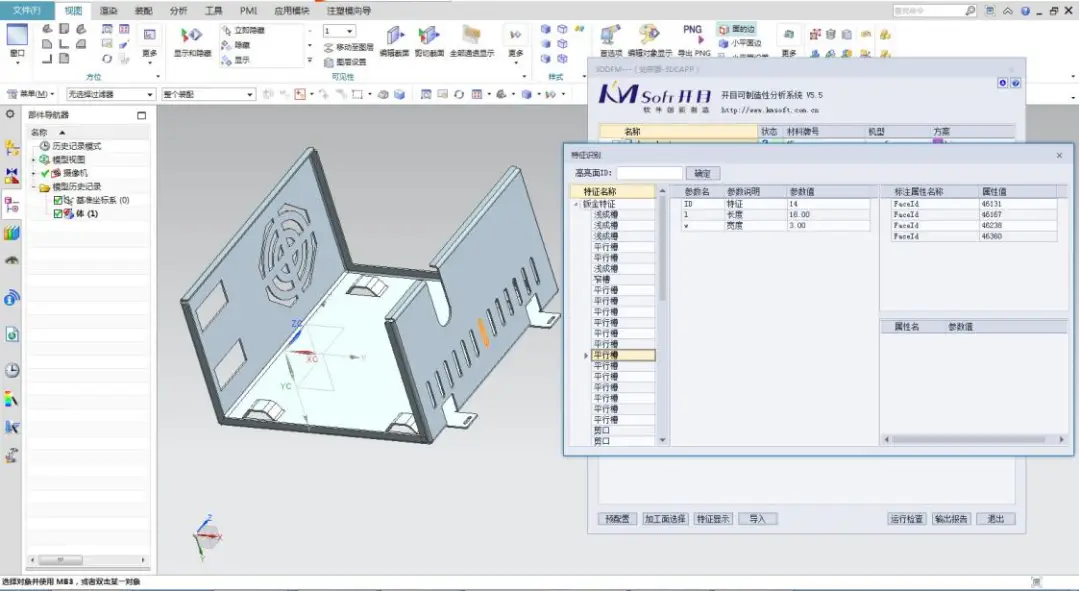Collapse the 模型历史记录 tree node
Viewport: 1080px width, 591px height.
33,187
